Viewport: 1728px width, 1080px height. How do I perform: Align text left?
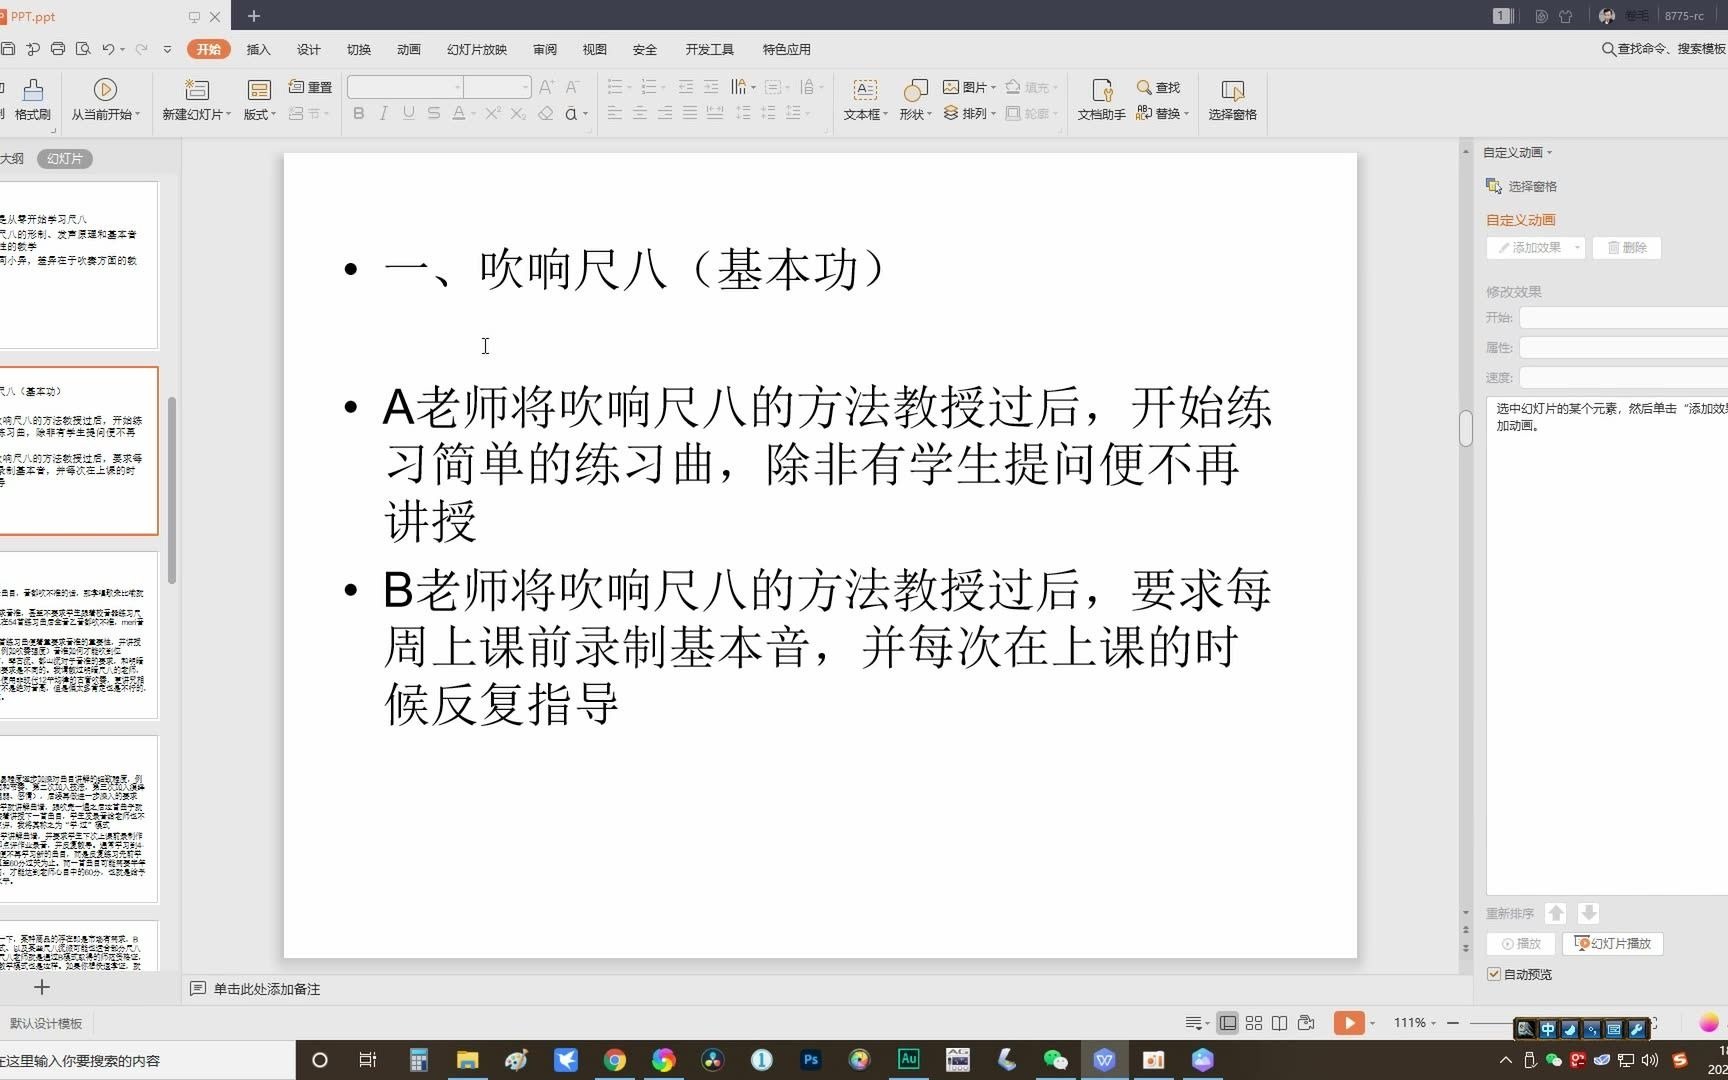[x=615, y=114]
